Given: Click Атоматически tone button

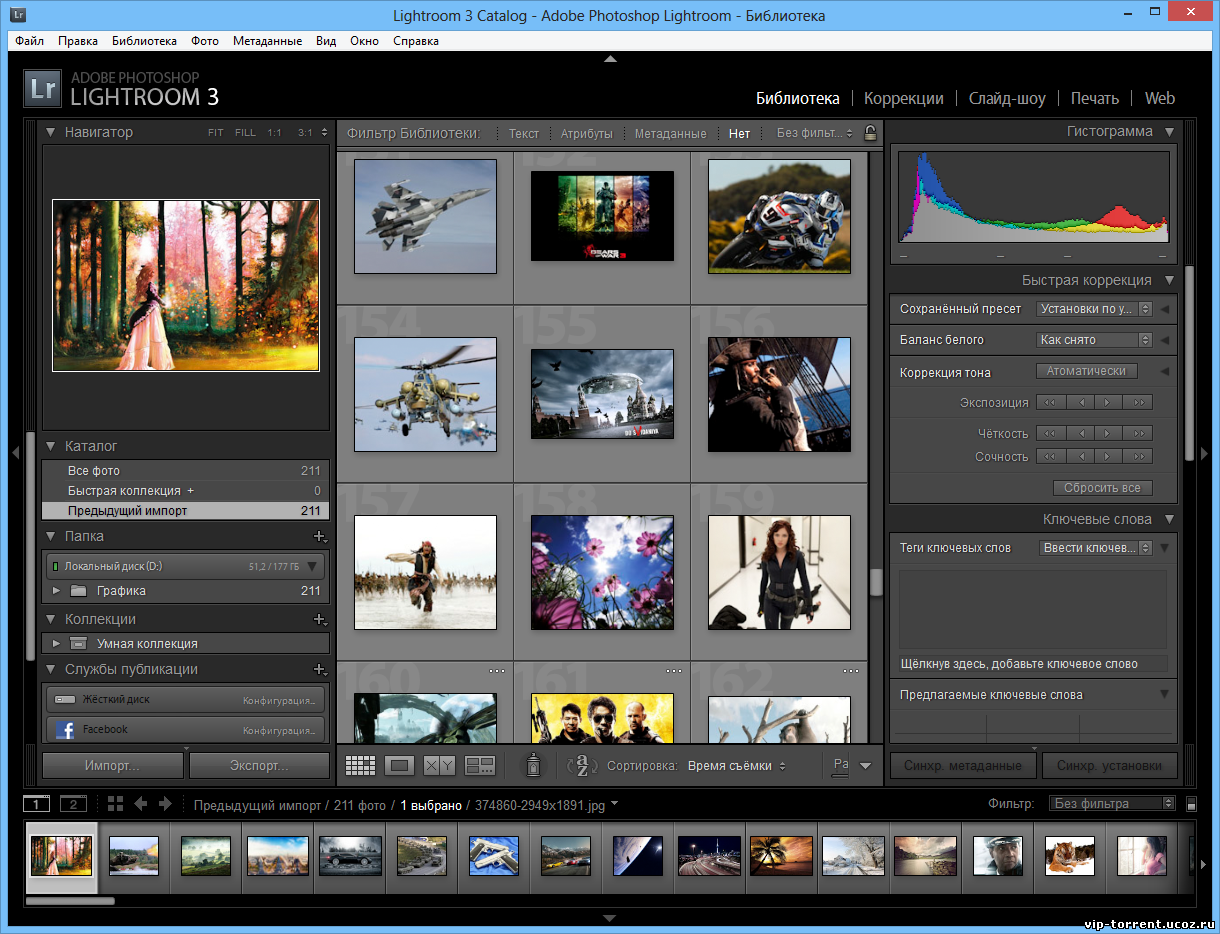Looking at the screenshot, I should pos(1086,371).
